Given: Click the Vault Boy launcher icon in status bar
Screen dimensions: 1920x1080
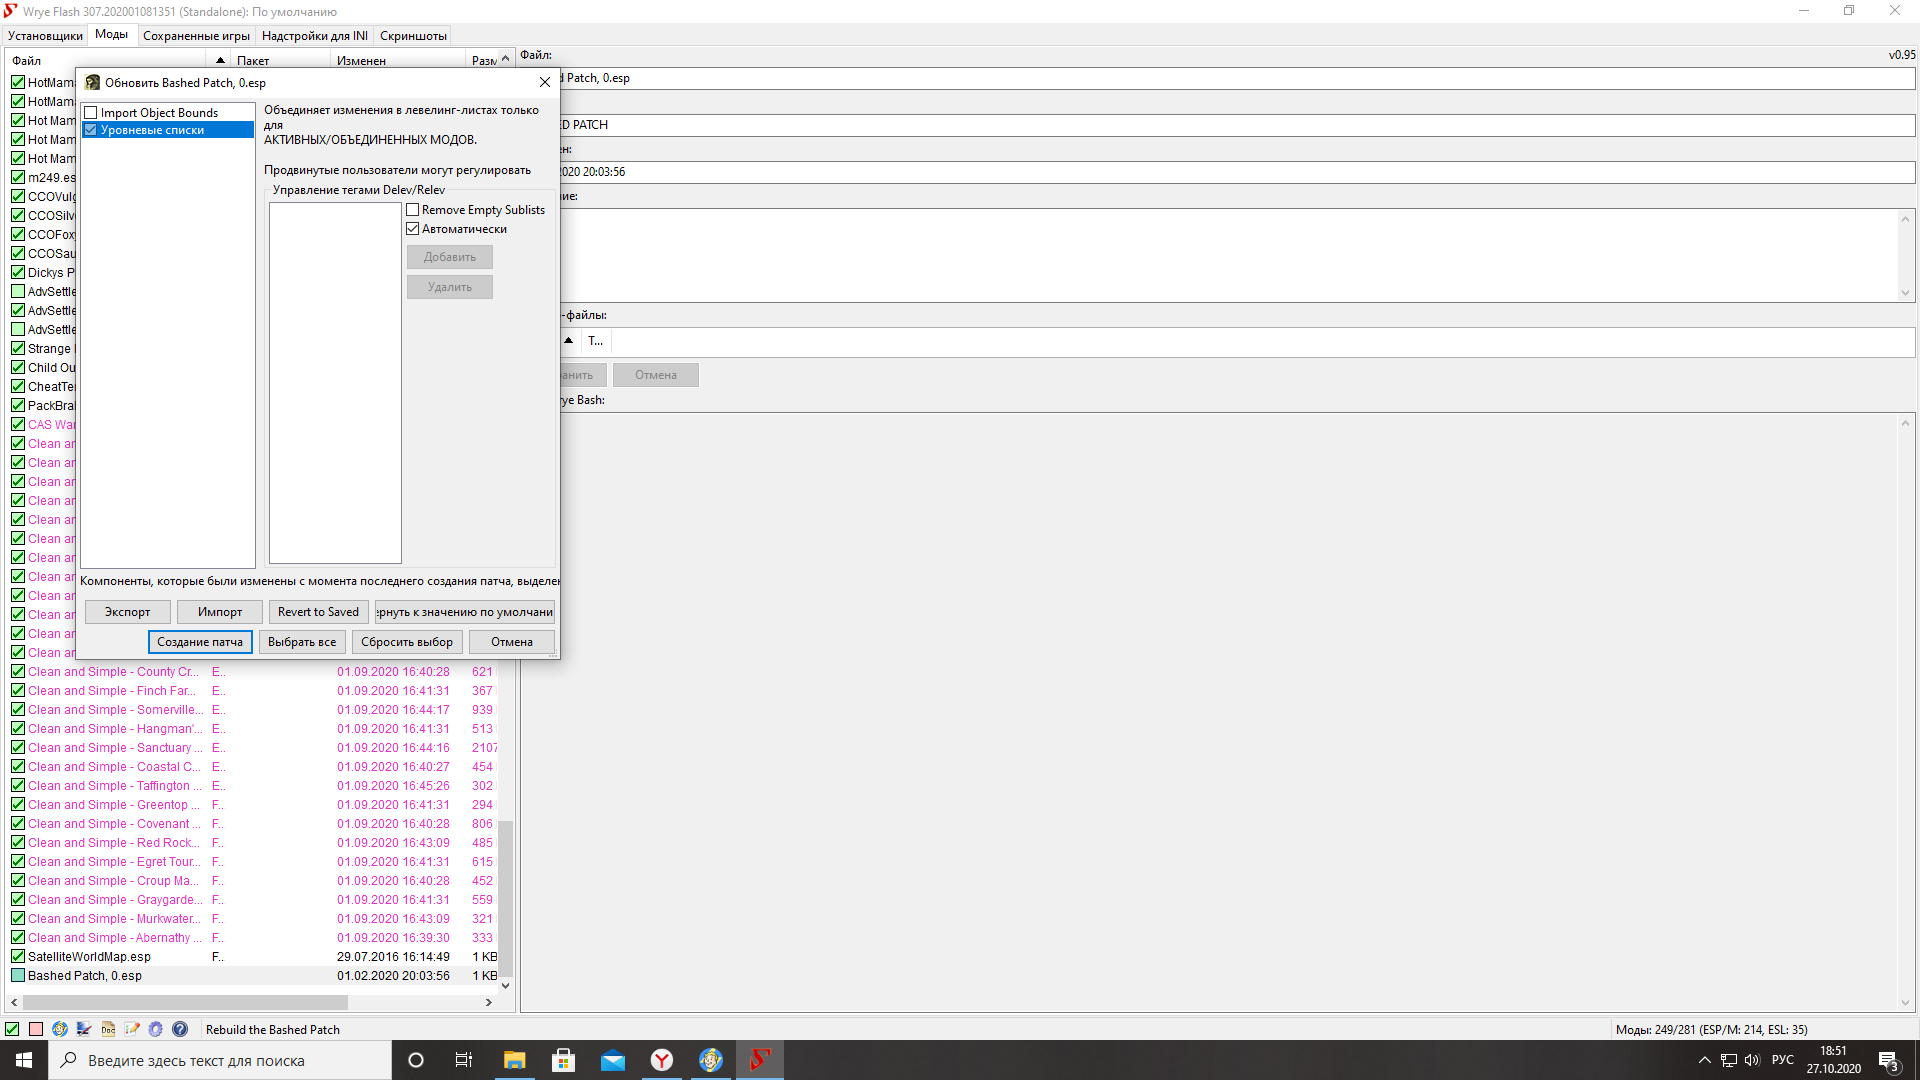Looking at the screenshot, I should click(x=60, y=1029).
